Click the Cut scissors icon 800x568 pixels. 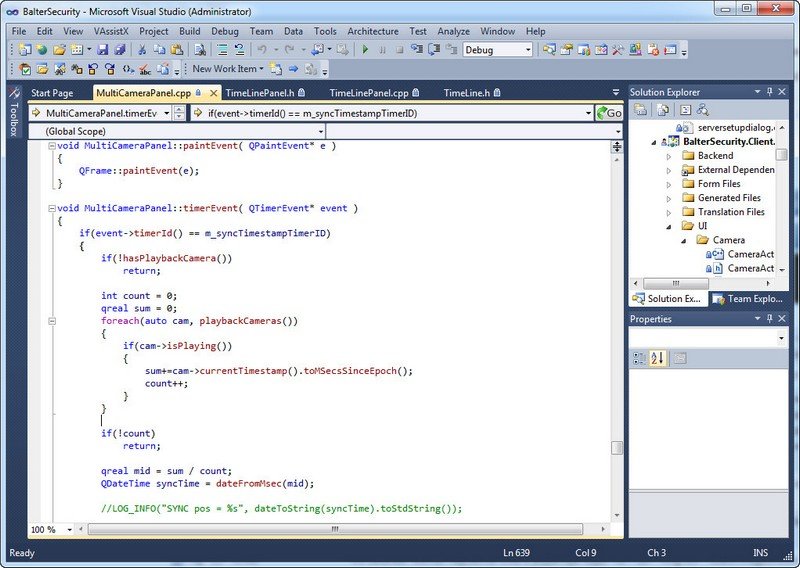[x=143, y=49]
